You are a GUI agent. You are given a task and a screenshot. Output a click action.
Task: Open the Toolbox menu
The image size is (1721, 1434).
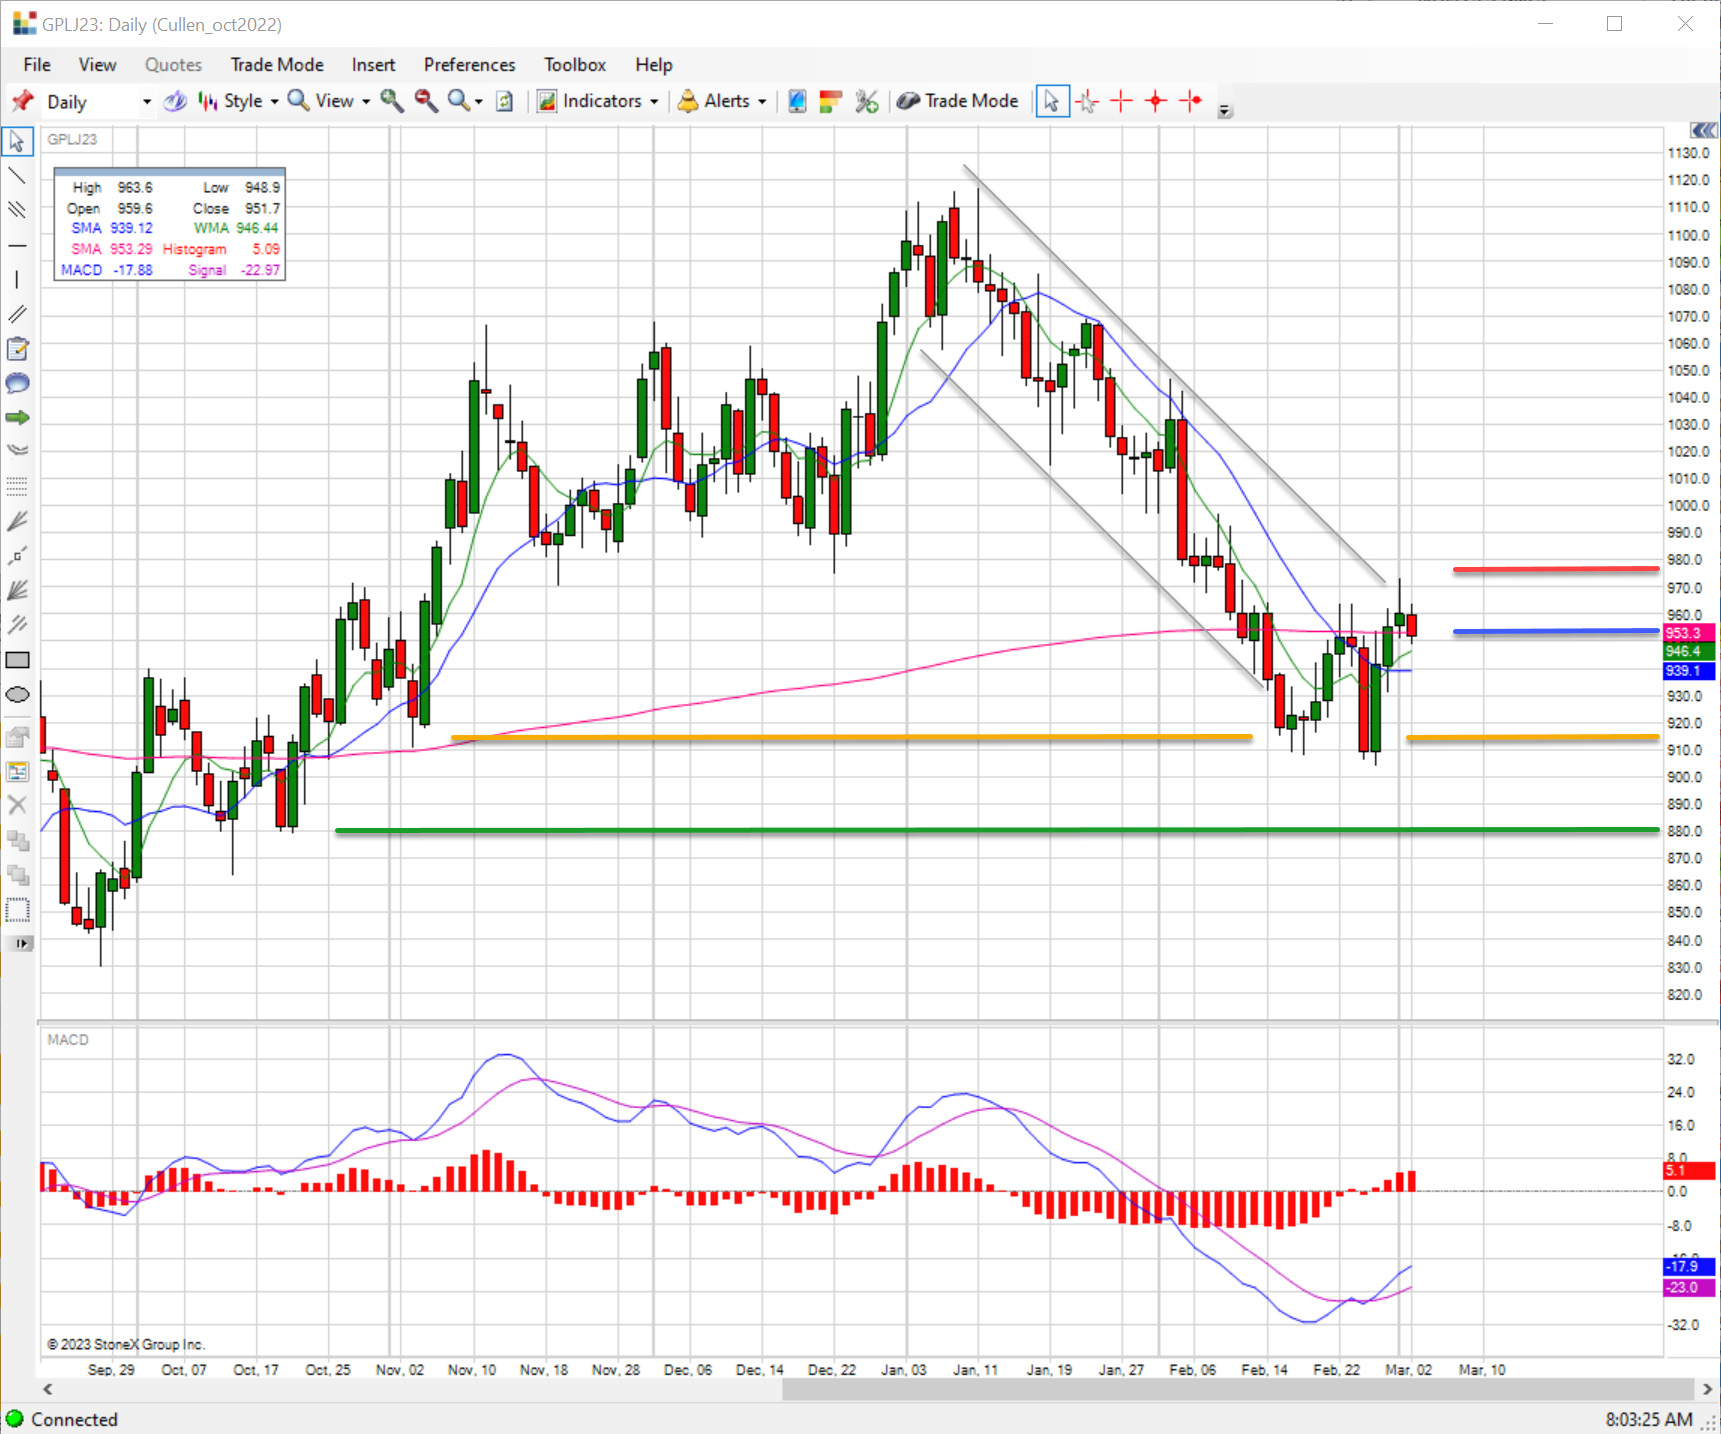575,65
